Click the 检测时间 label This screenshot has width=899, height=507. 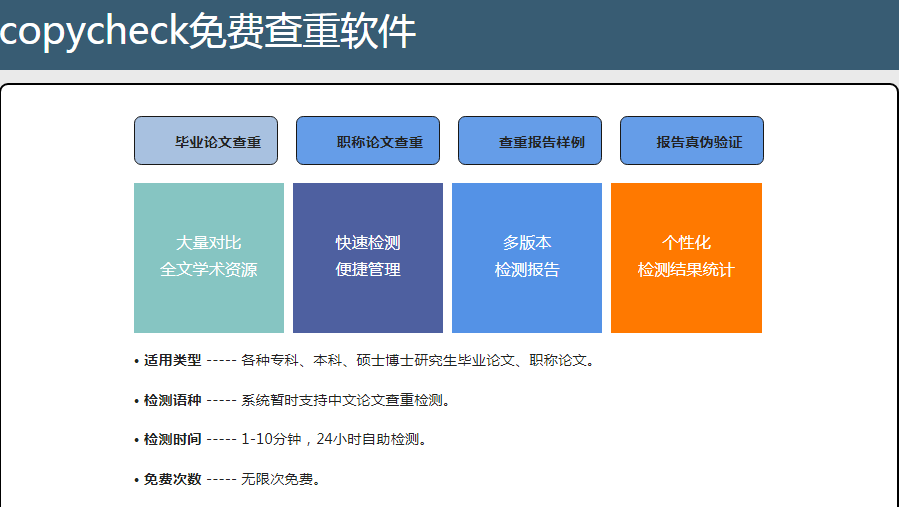172,439
